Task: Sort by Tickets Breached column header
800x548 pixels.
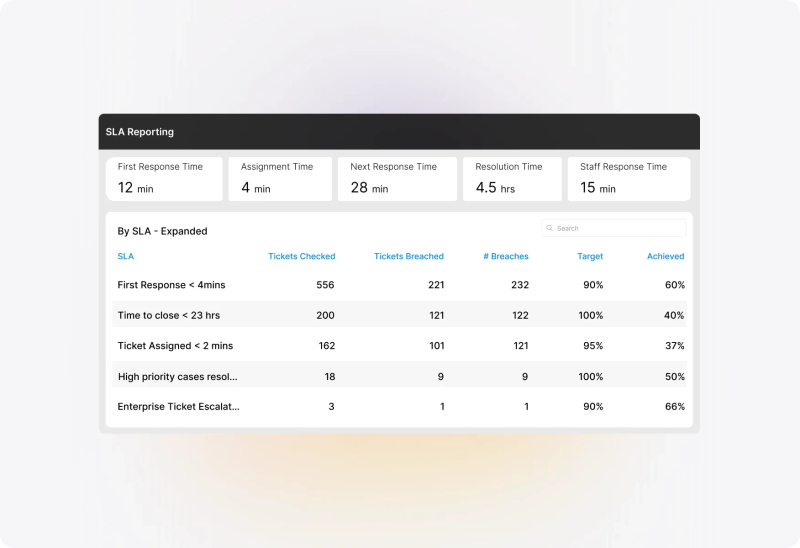Action: pyautogui.click(x=409, y=256)
